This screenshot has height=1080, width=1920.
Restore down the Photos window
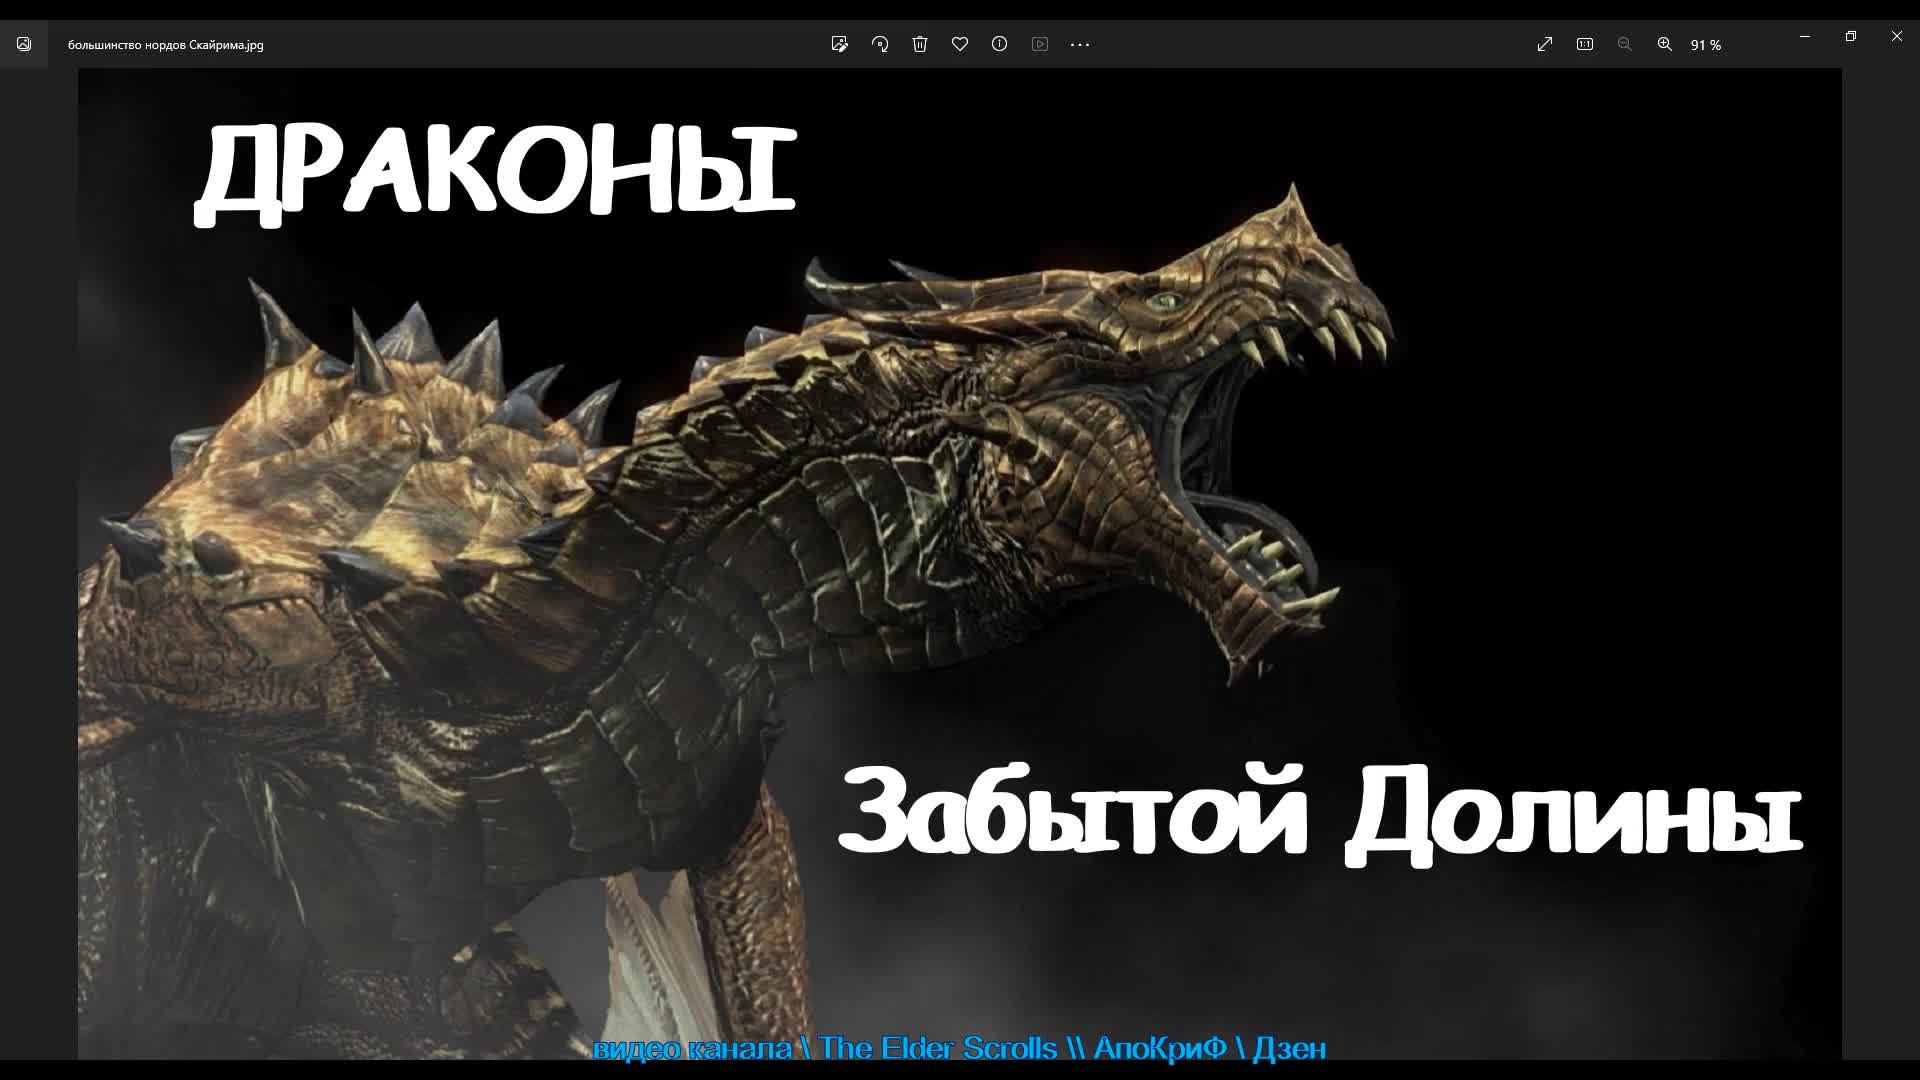click(x=1851, y=36)
